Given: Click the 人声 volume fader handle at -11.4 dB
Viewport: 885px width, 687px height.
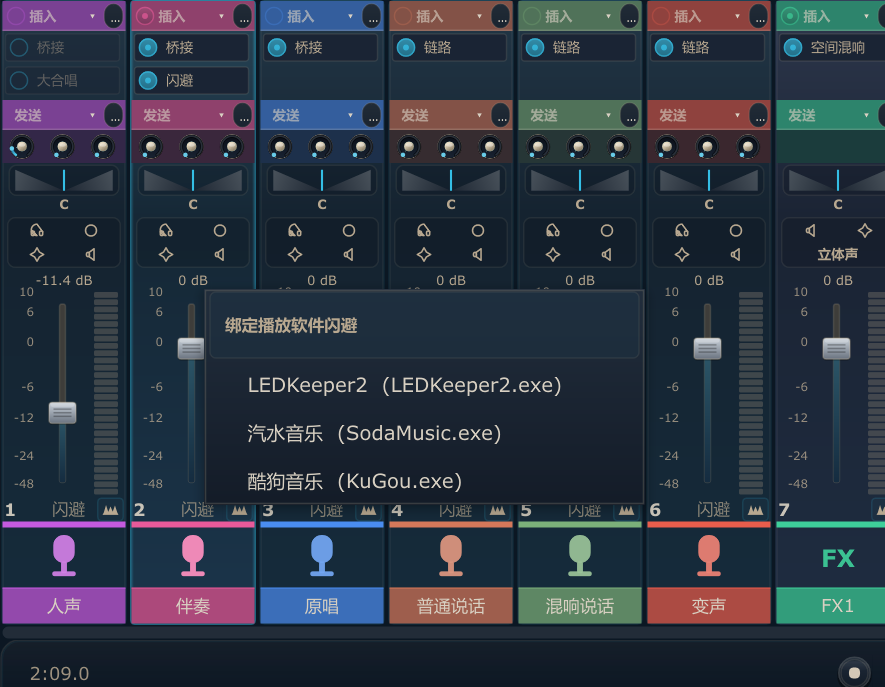Looking at the screenshot, I should pos(62,413).
